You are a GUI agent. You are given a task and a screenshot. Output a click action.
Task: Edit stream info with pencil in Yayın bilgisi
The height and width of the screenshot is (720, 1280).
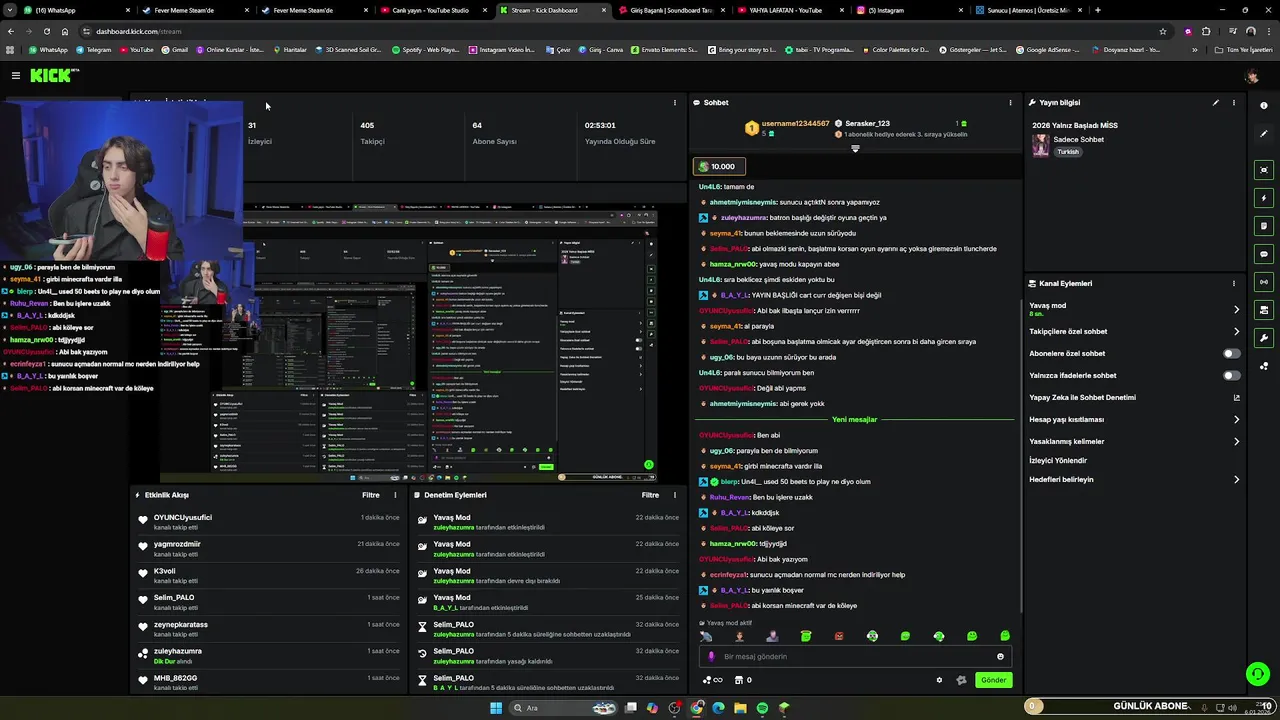pos(1216,102)
